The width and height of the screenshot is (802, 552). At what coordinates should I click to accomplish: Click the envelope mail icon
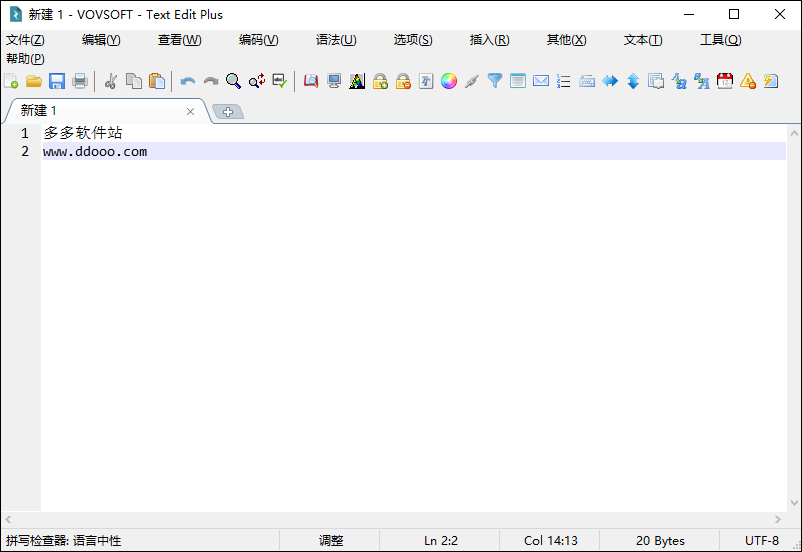tap(541, 81)
